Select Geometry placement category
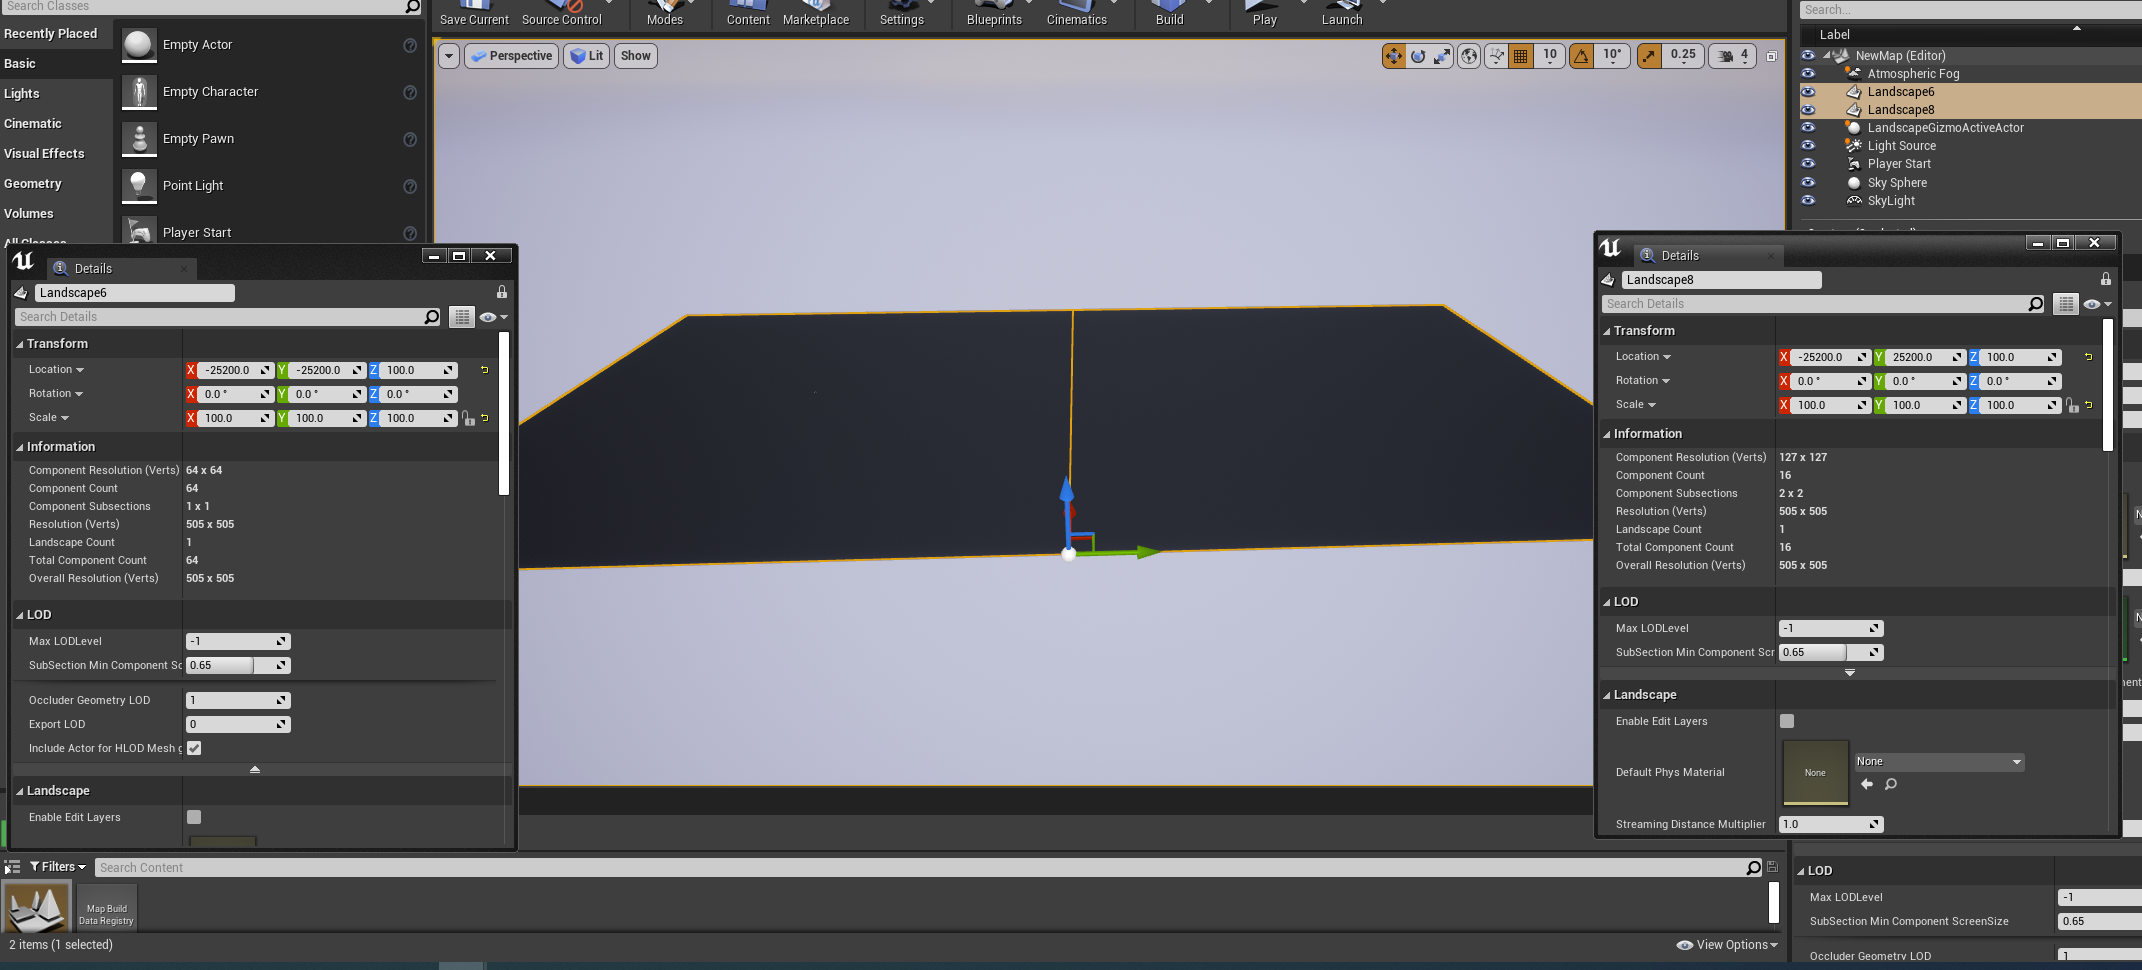This screenshot has width=2142, height=970. [56, 183]
